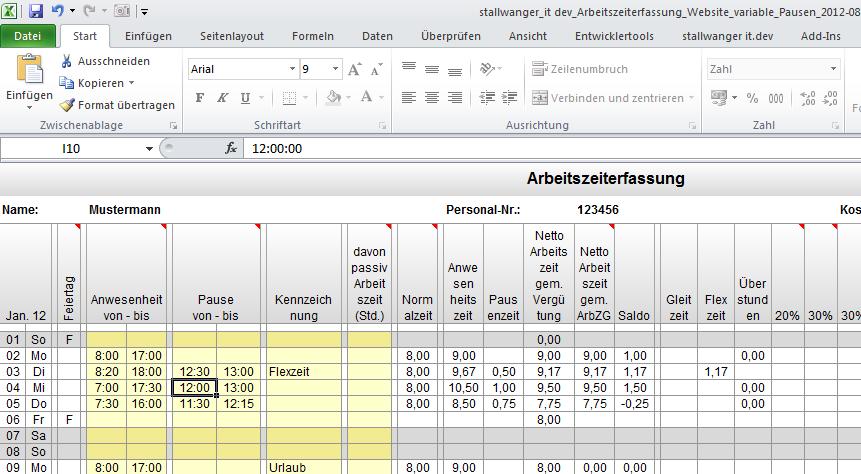Open the Datei tab
This screenshot has height=474, width=861.
pyautogui.click(x=27, y=36)
